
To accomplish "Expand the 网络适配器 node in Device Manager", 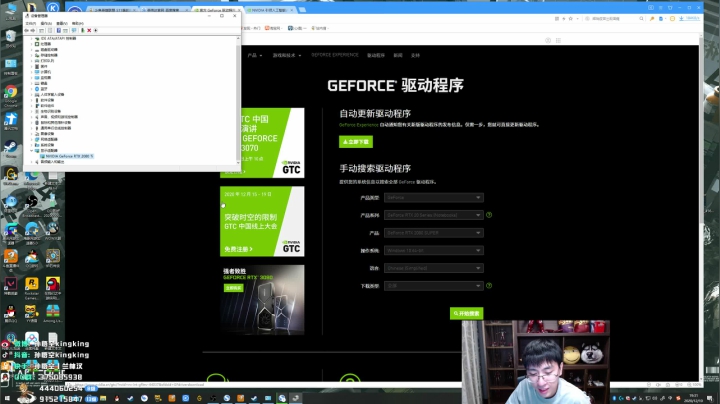I will (x=31, y=139).
